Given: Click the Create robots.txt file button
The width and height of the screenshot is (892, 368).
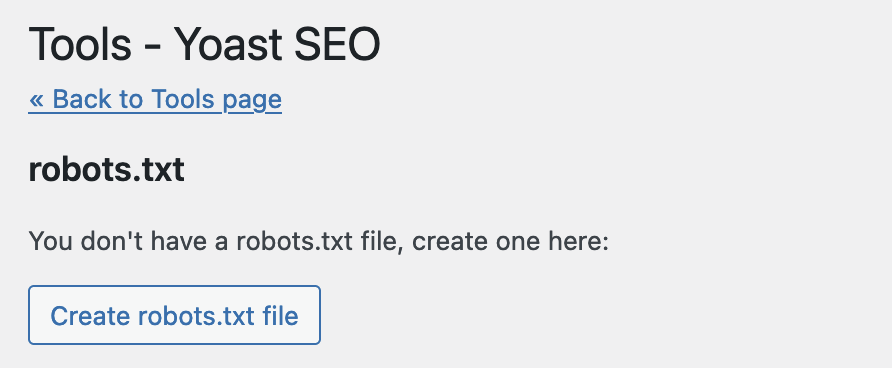Looking at the screenshot, I should coord(174,315).
